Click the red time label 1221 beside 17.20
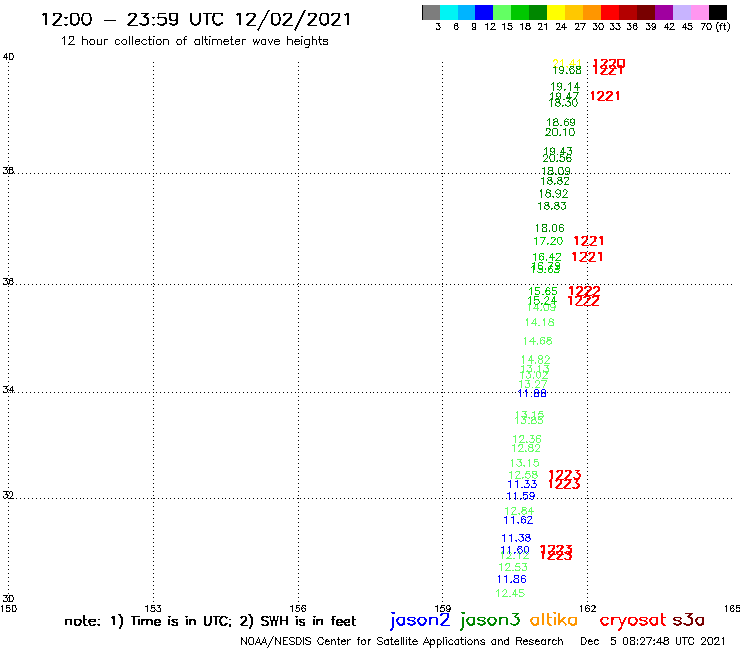Screen dimensions: 740x650 tap(589, 241)
